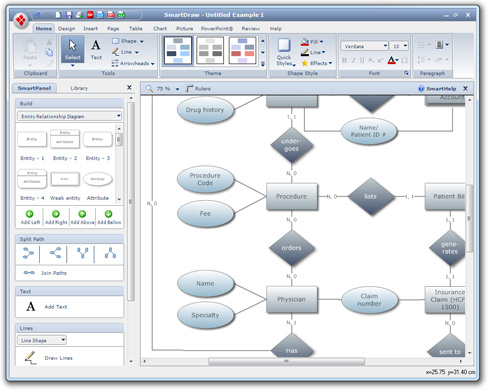Insert the Entity - 3 shape
The height and width of the screenshot is (391, 490).
point(97,139)
